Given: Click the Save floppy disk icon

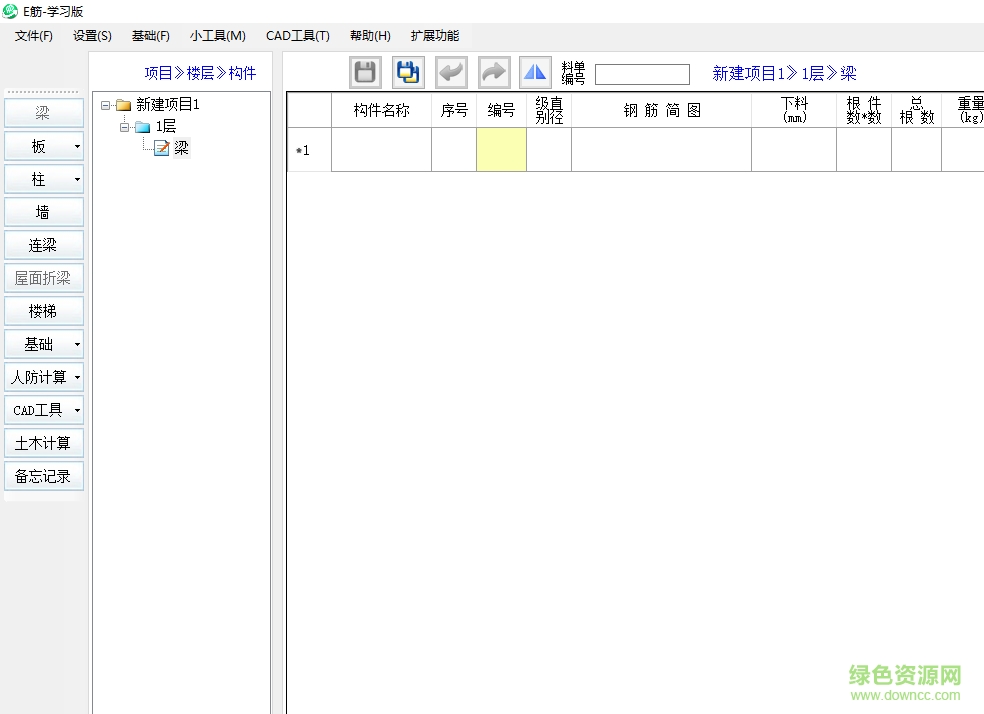Looking at the screenshot, I should [366, 72].
